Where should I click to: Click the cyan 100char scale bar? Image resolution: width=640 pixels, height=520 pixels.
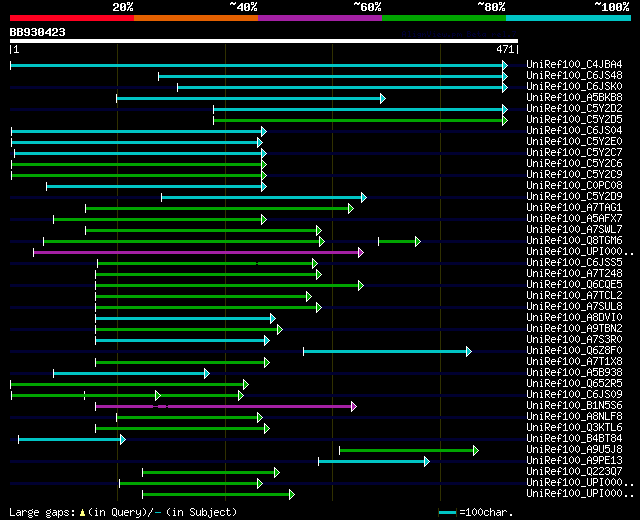(x=447, y=513)
